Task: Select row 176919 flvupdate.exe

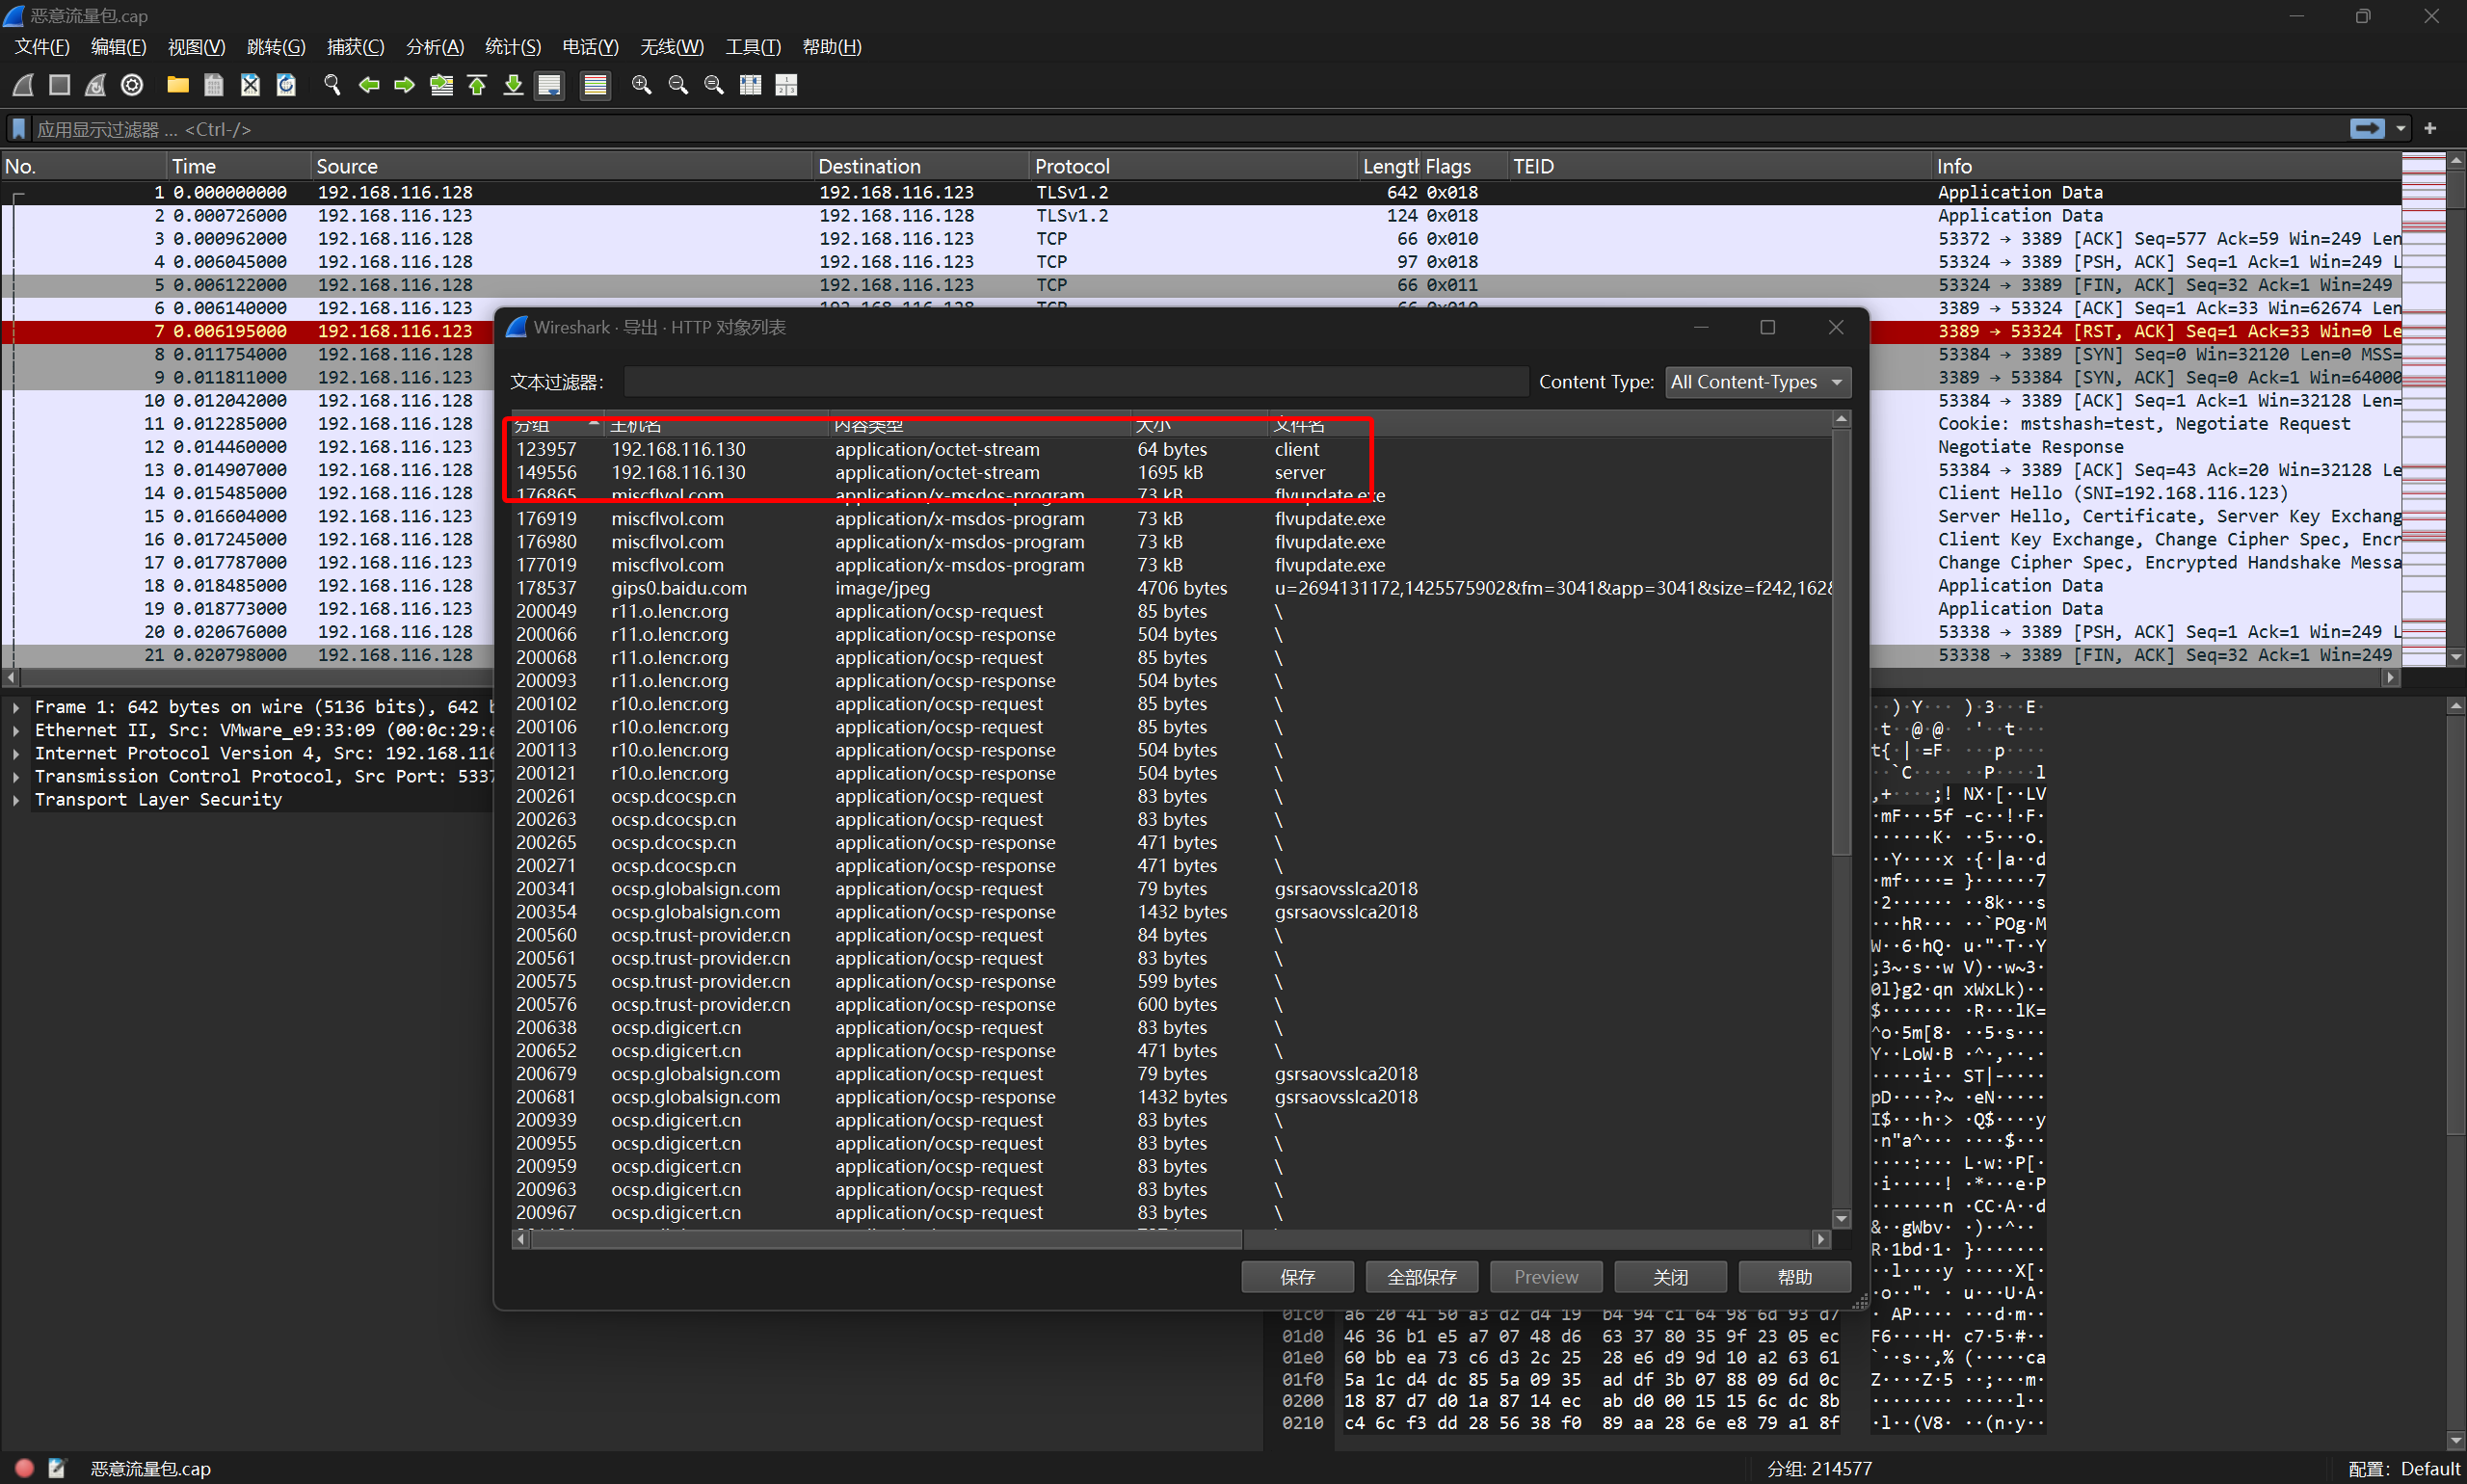Action: pyautogui.click(x=1171, y=518)
